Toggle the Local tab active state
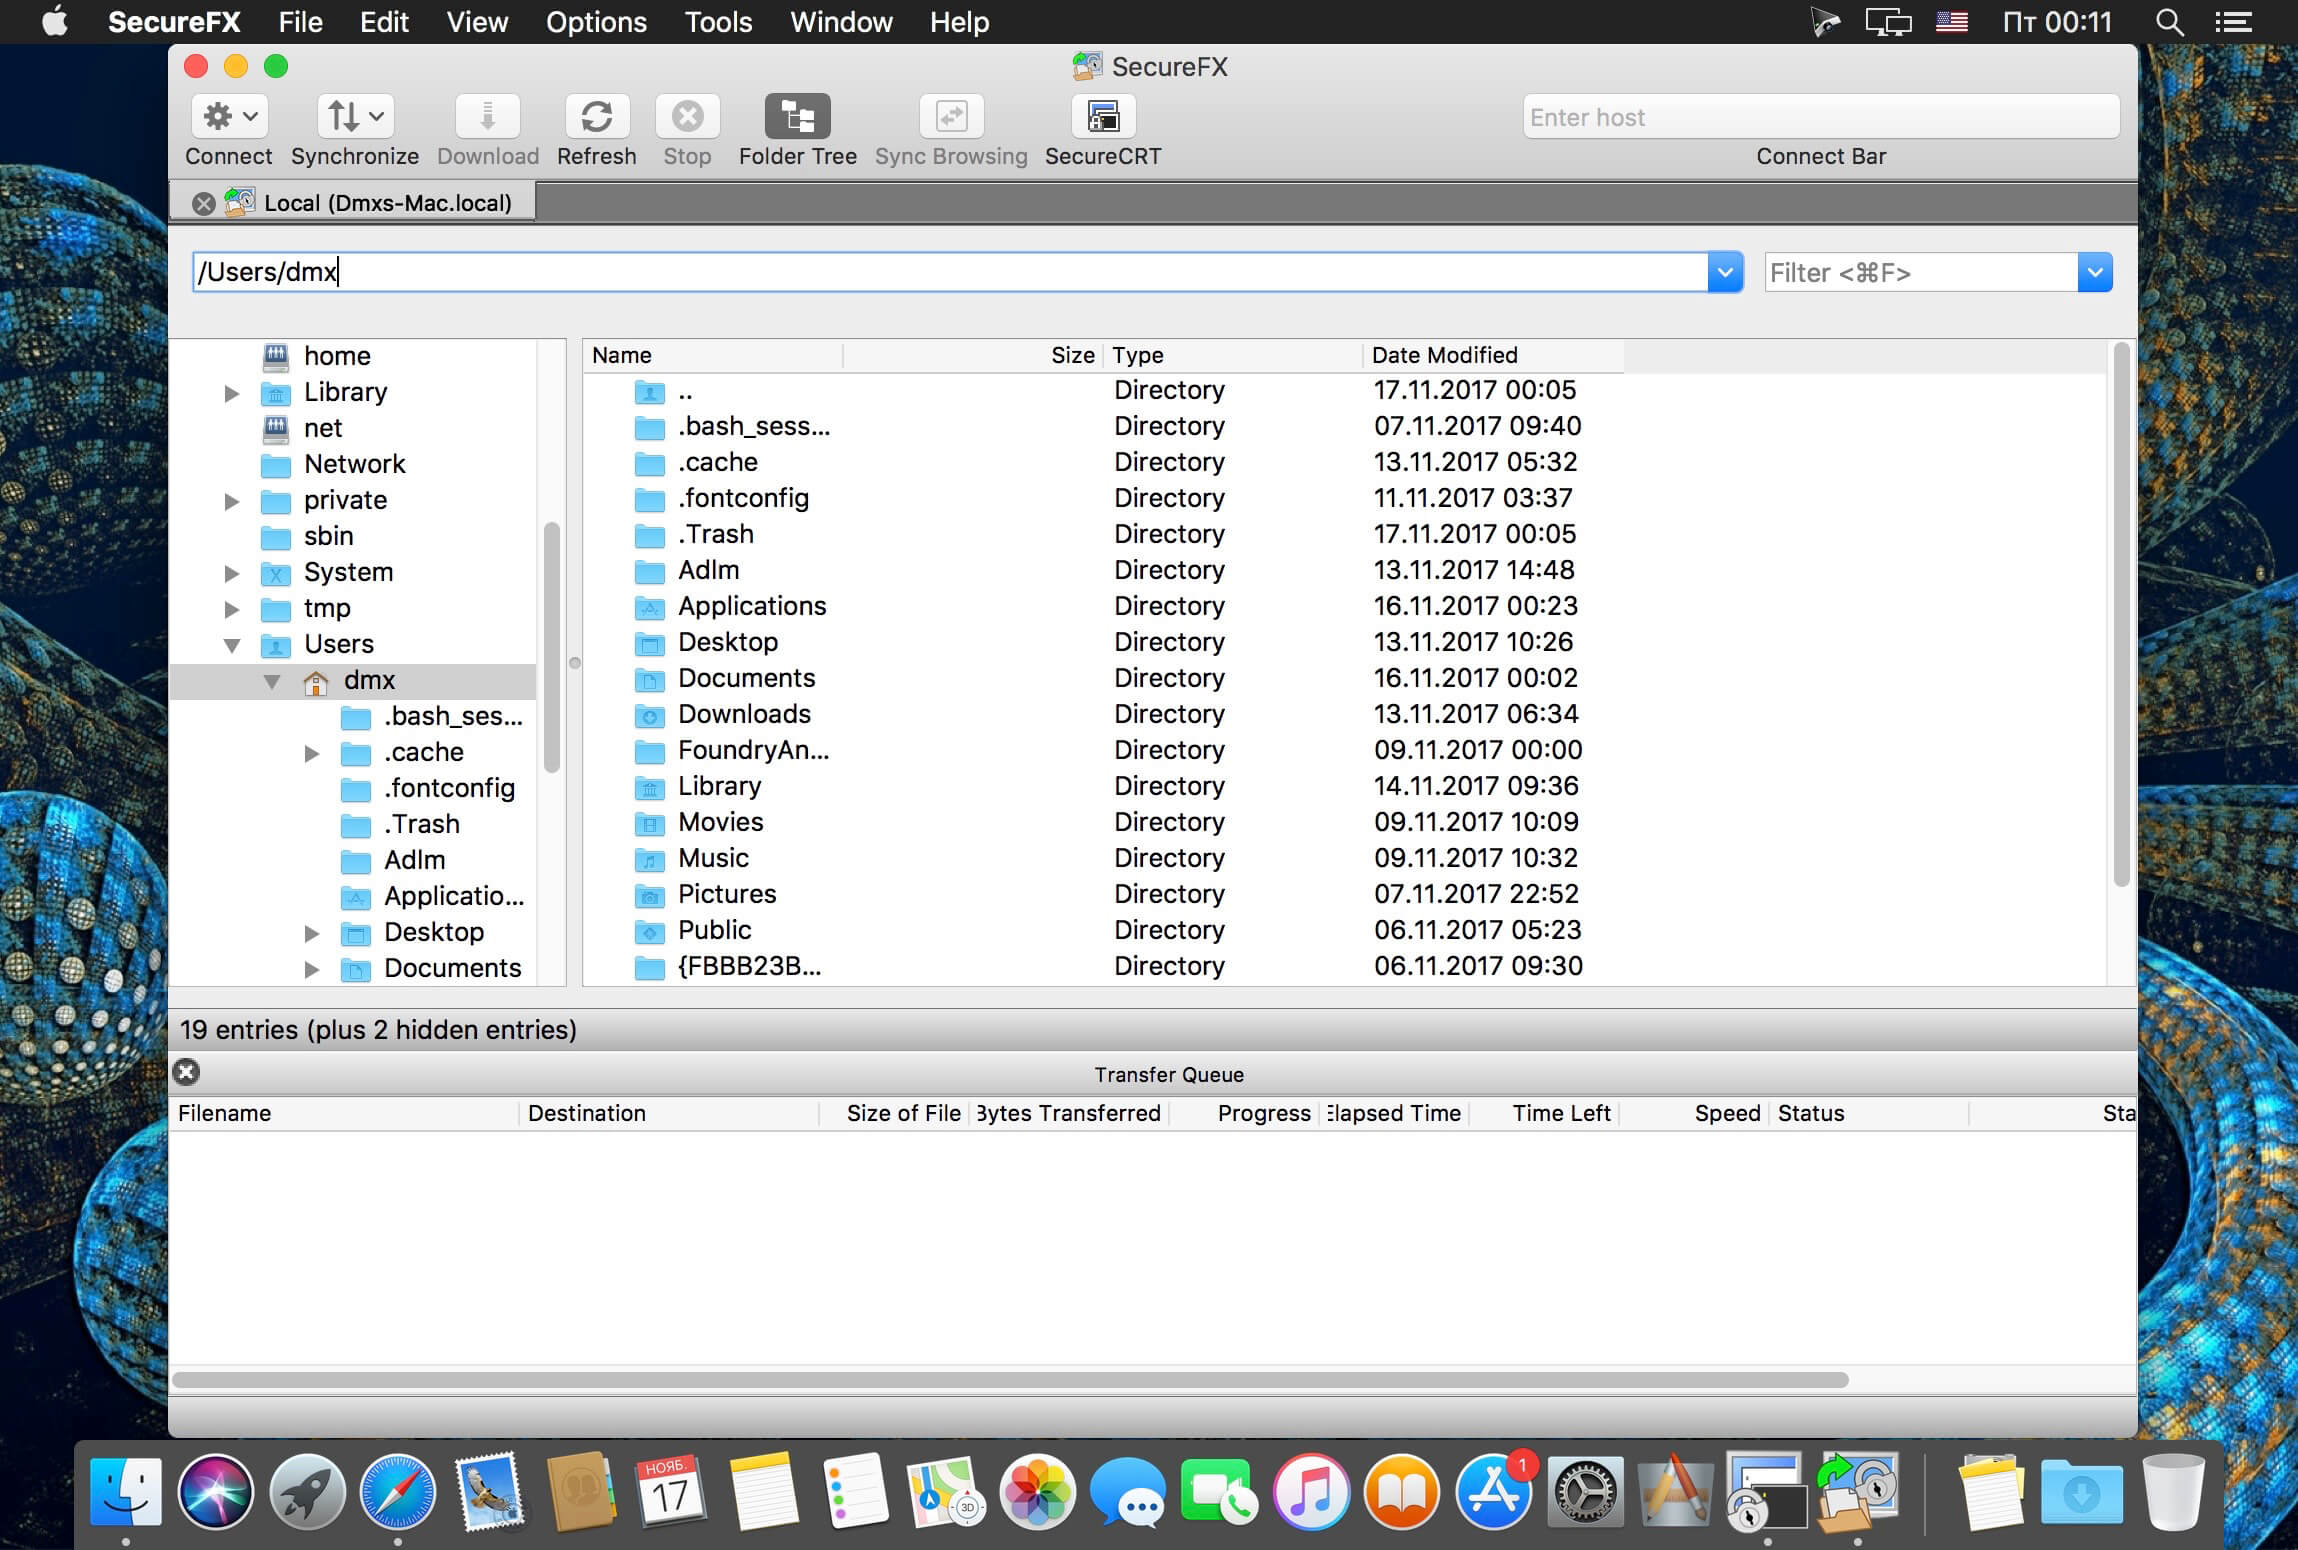 [368, 202]
